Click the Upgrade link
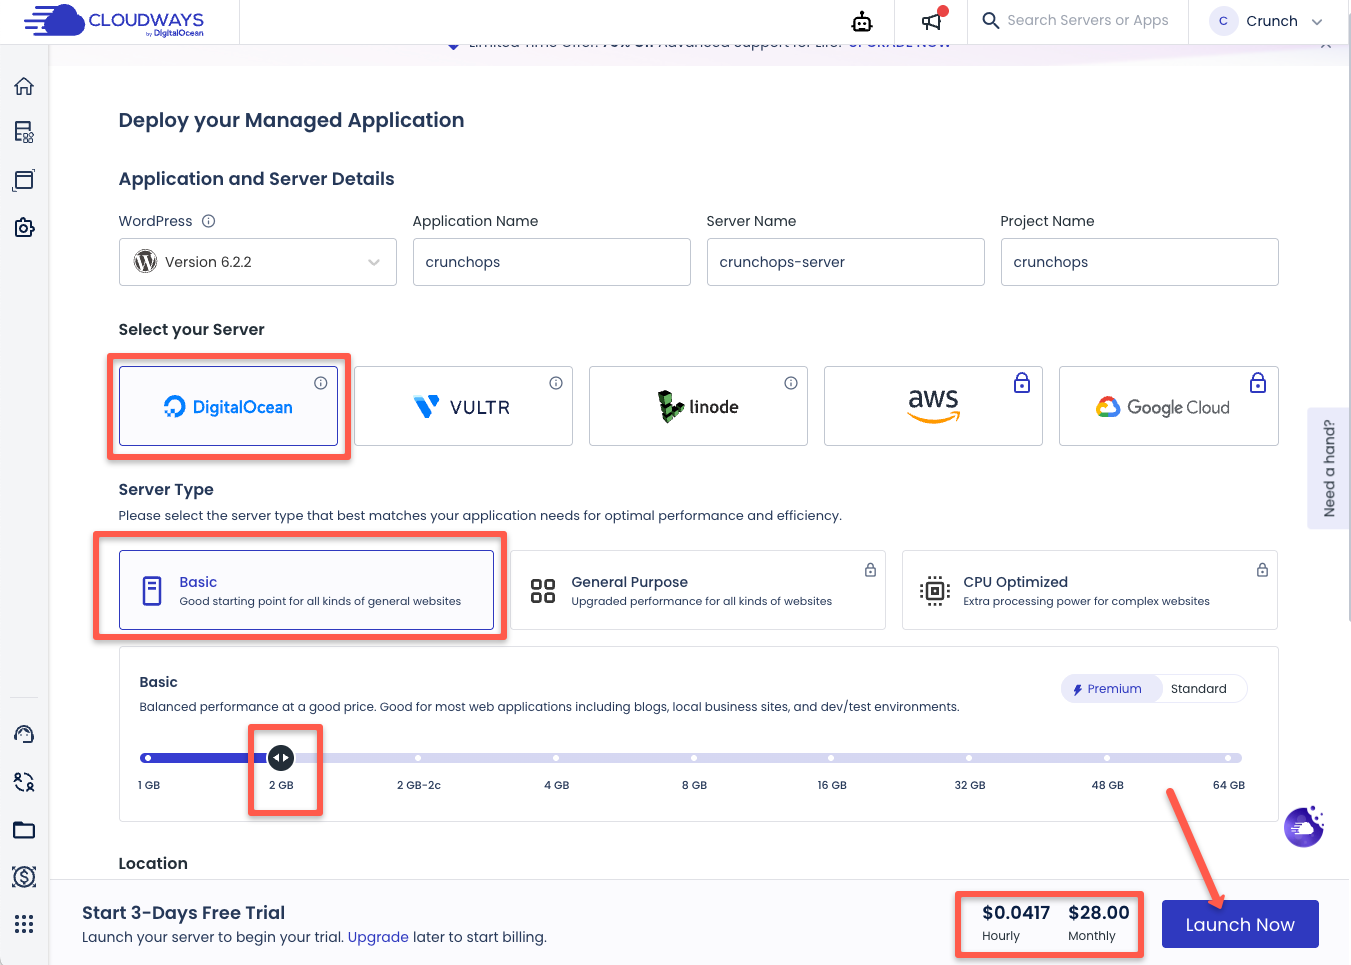 (378, 937)
